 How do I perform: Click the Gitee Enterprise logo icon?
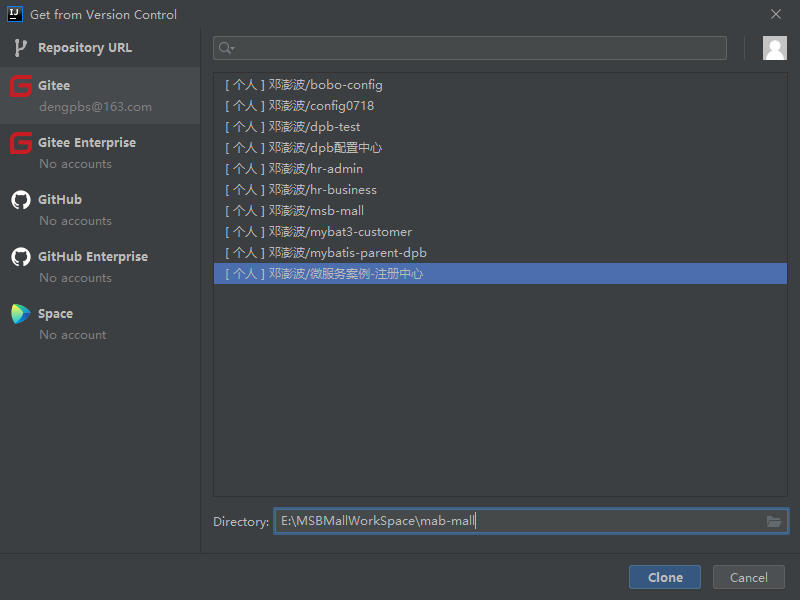[21, 143]
